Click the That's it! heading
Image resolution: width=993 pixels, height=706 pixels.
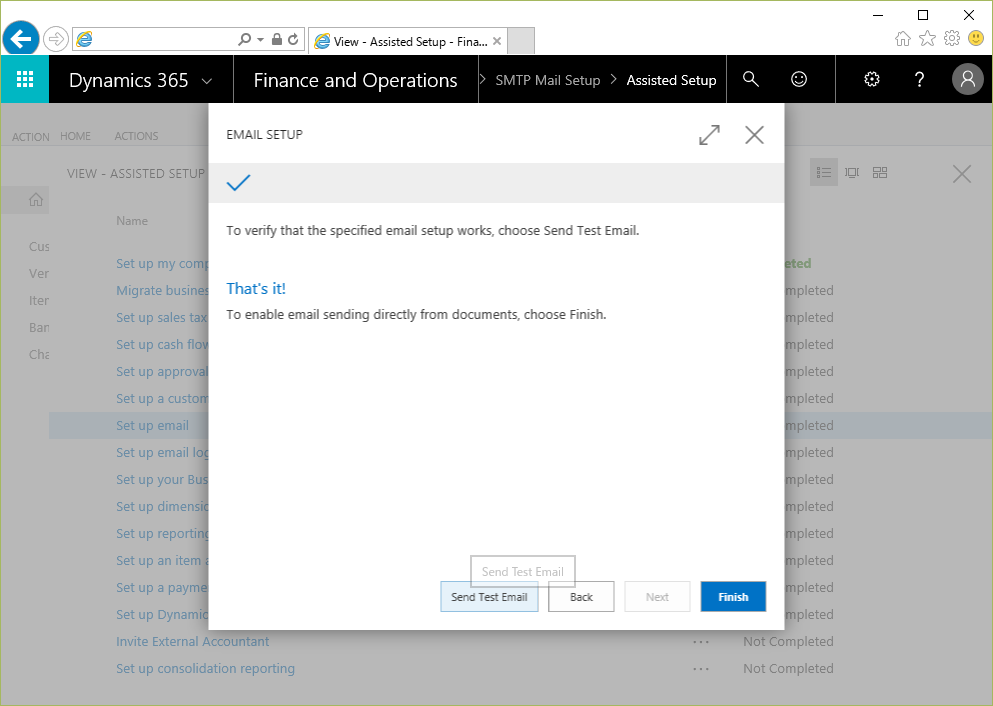coord(256,289)
